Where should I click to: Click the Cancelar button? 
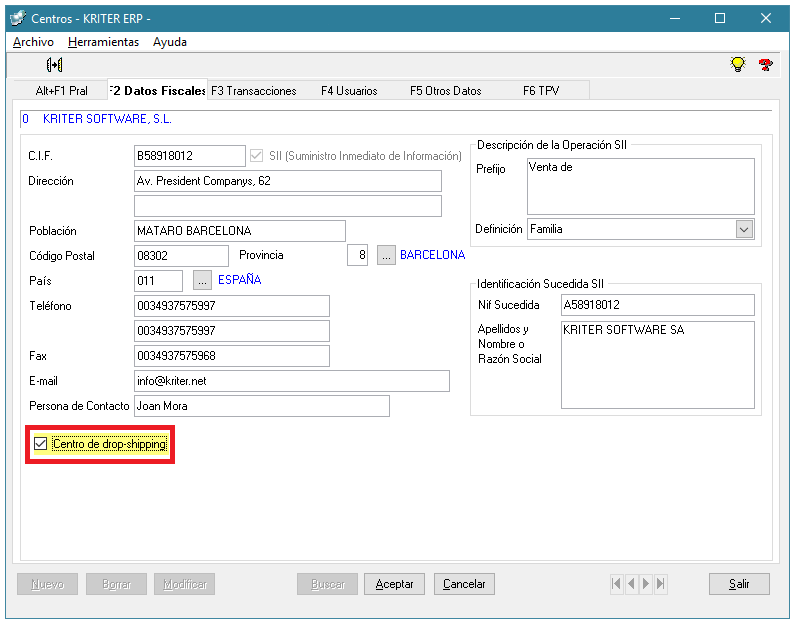point(464,584)
